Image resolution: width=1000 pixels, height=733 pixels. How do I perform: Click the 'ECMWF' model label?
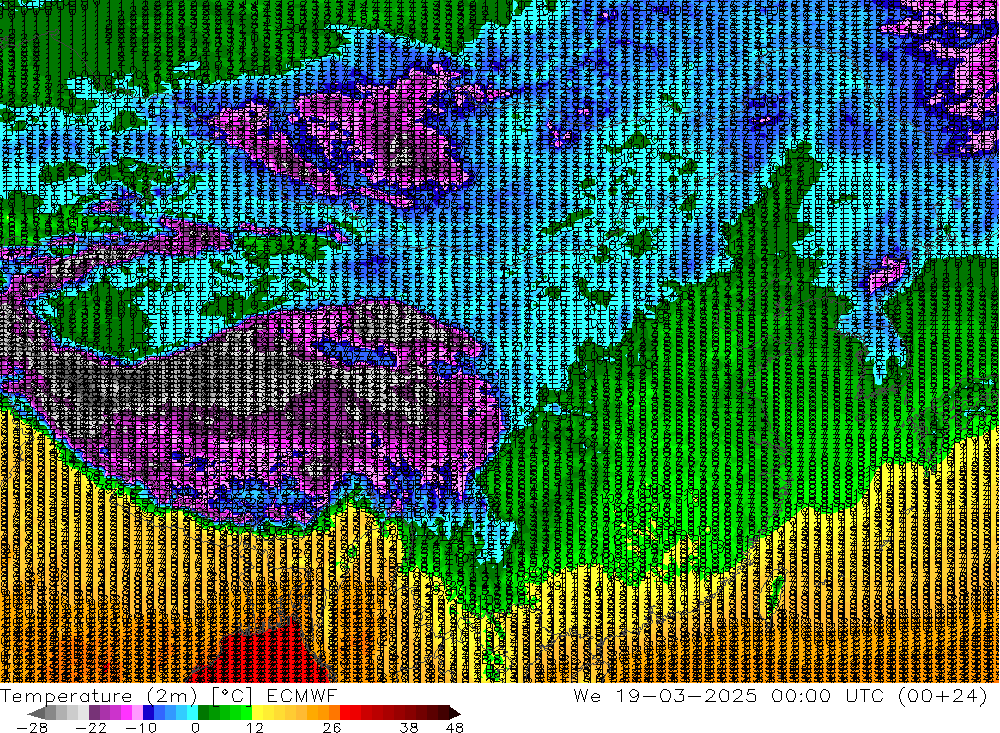pos(302,696)
